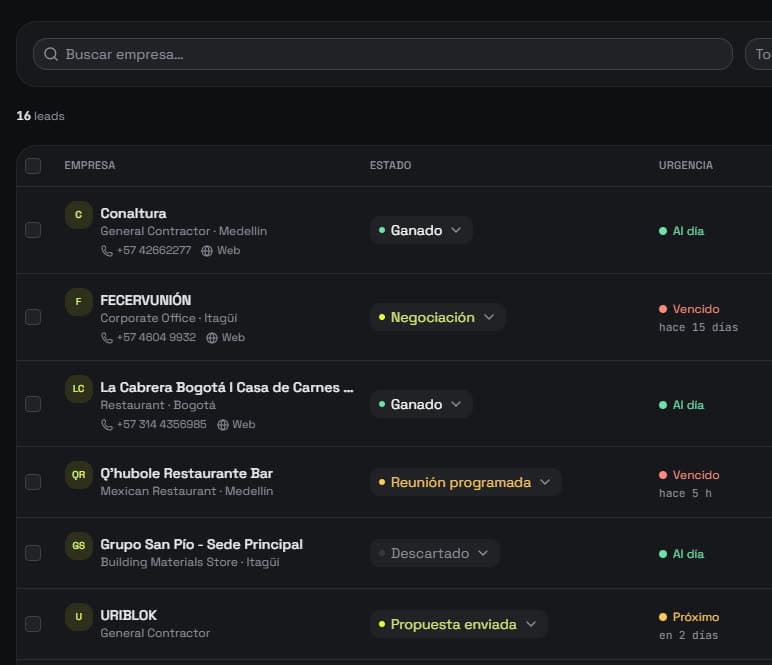
Task: Click the globe icon in FECERVUNIÓN row
Action: click(x=212, y=338)
